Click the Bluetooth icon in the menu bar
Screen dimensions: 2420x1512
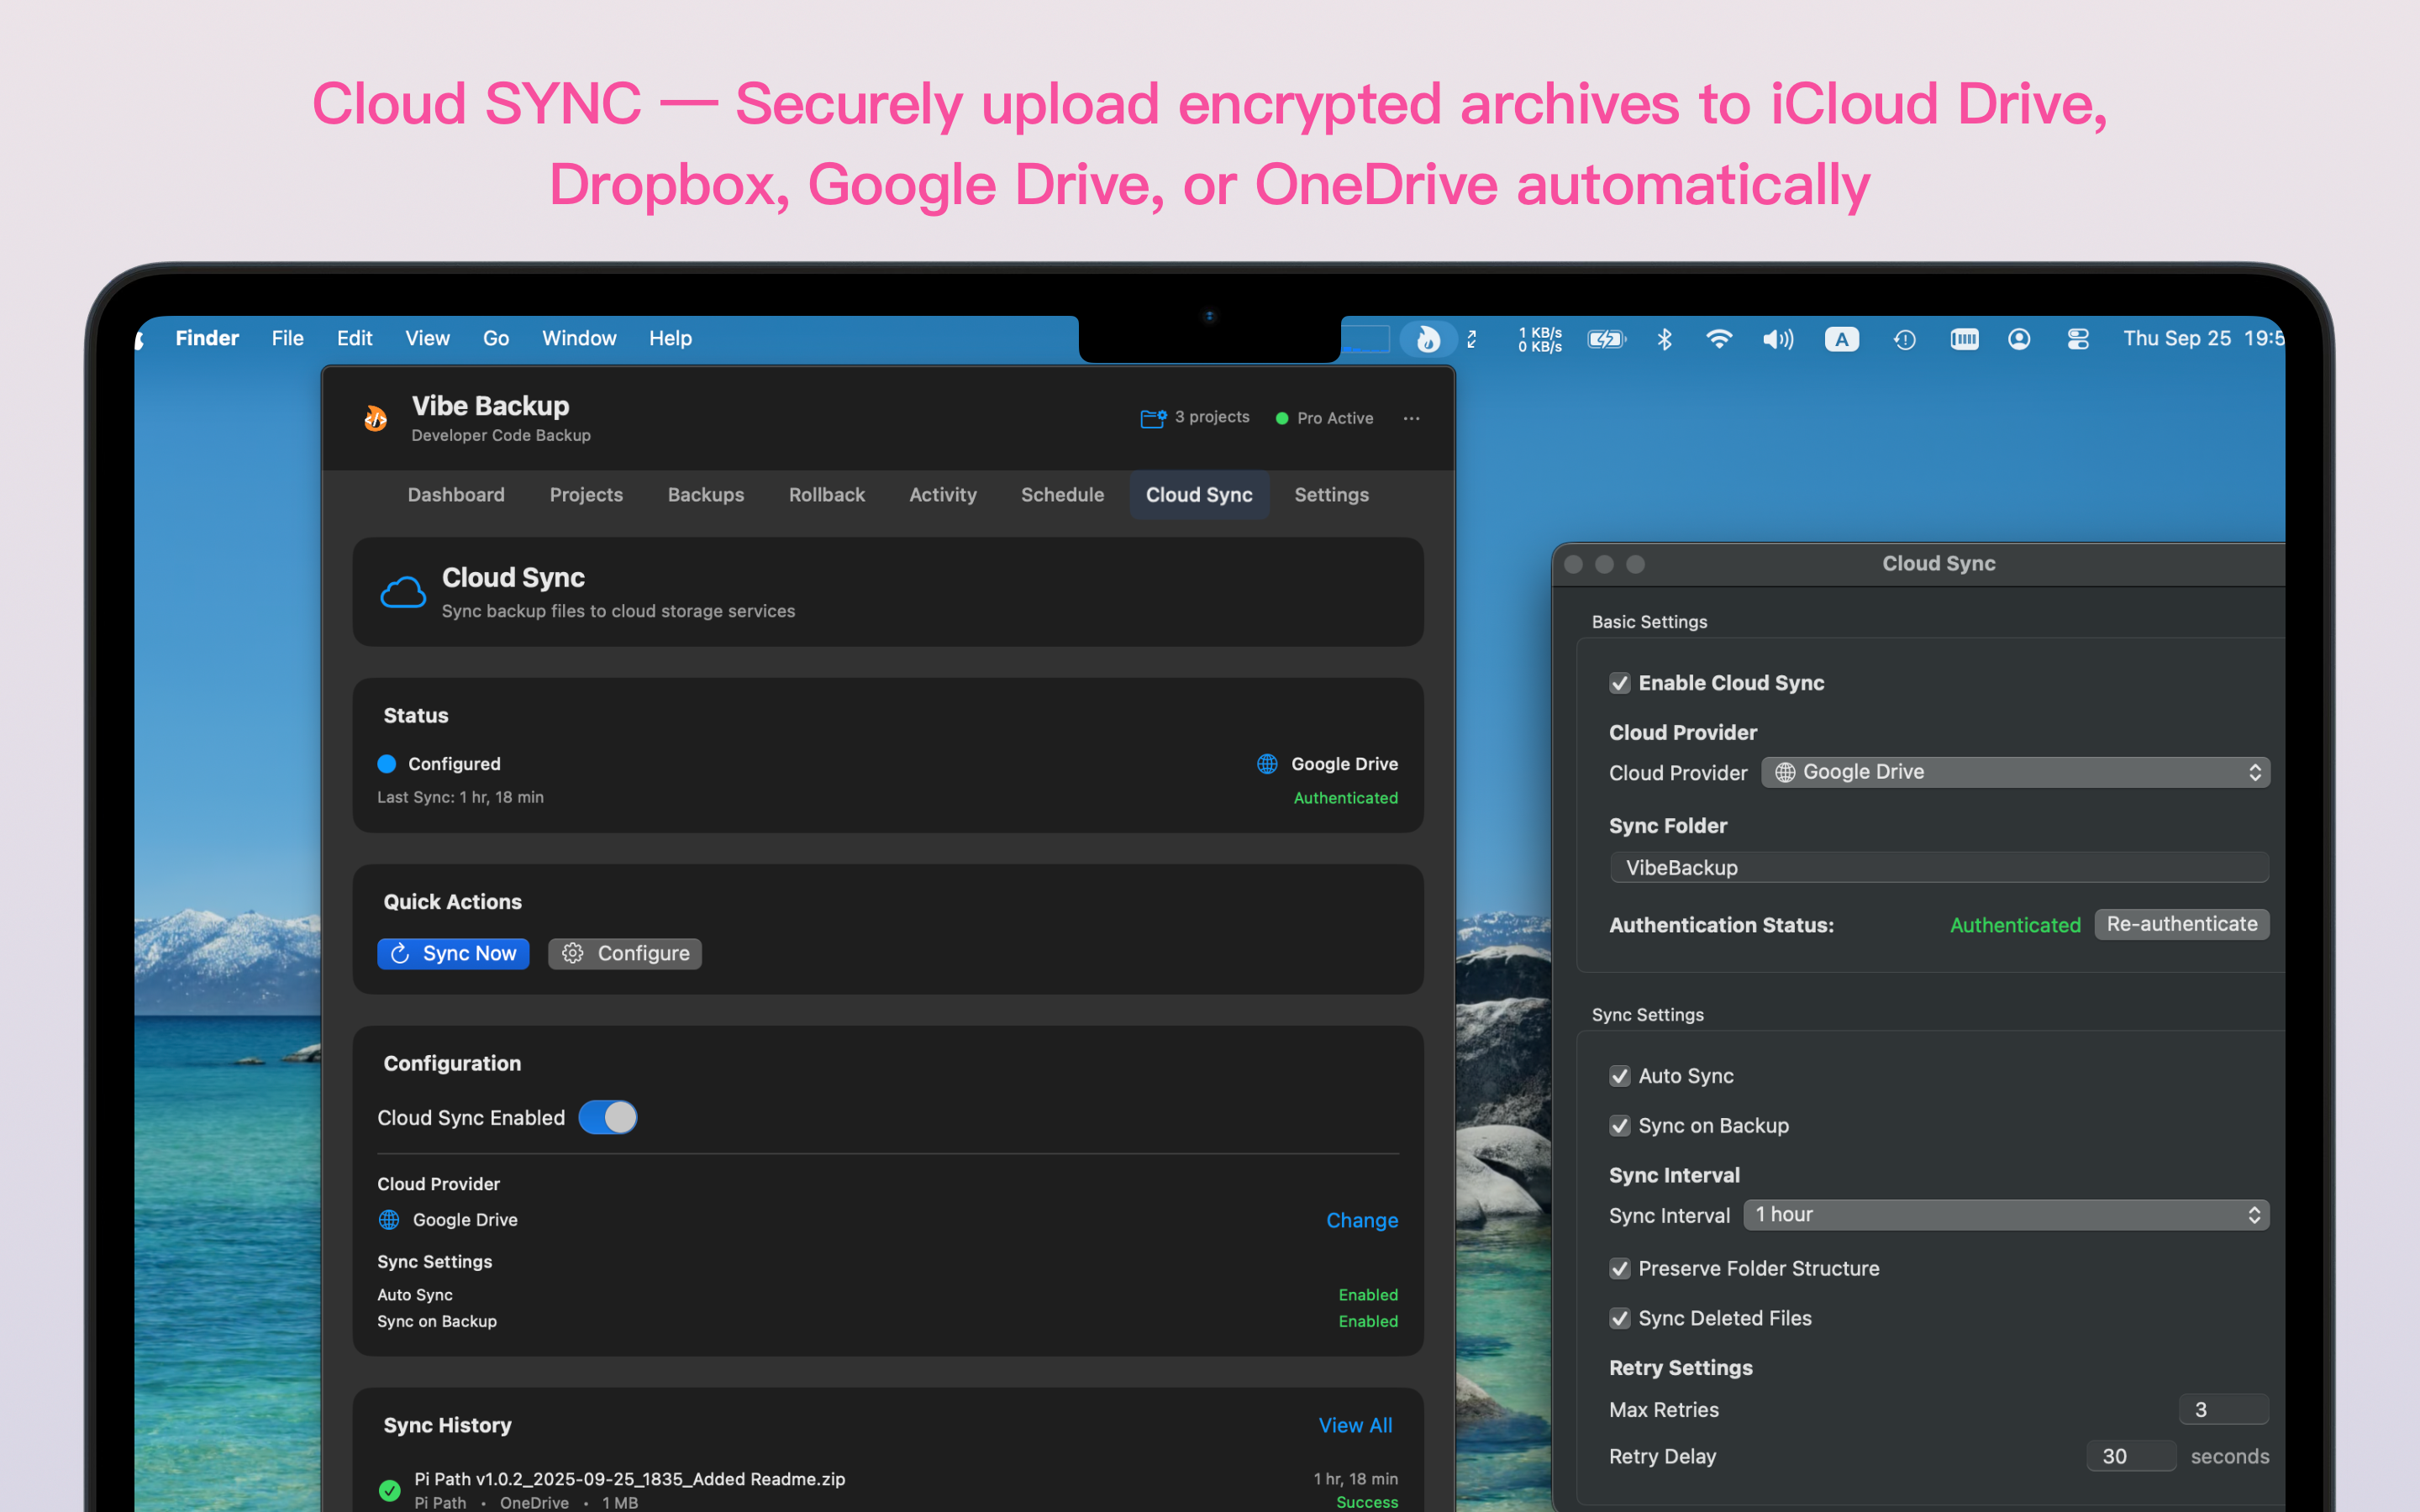point(1664,339)
